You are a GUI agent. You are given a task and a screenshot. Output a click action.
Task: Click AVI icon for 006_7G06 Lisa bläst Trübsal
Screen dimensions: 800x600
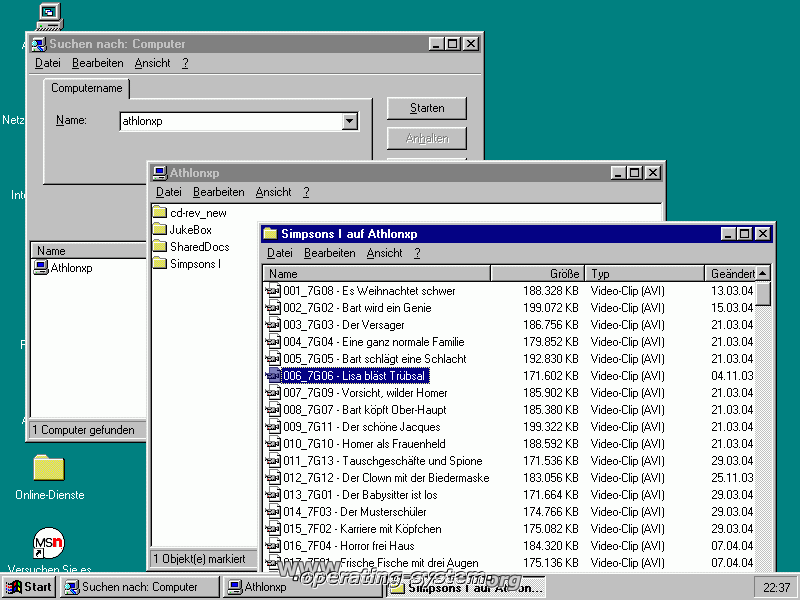273,376
